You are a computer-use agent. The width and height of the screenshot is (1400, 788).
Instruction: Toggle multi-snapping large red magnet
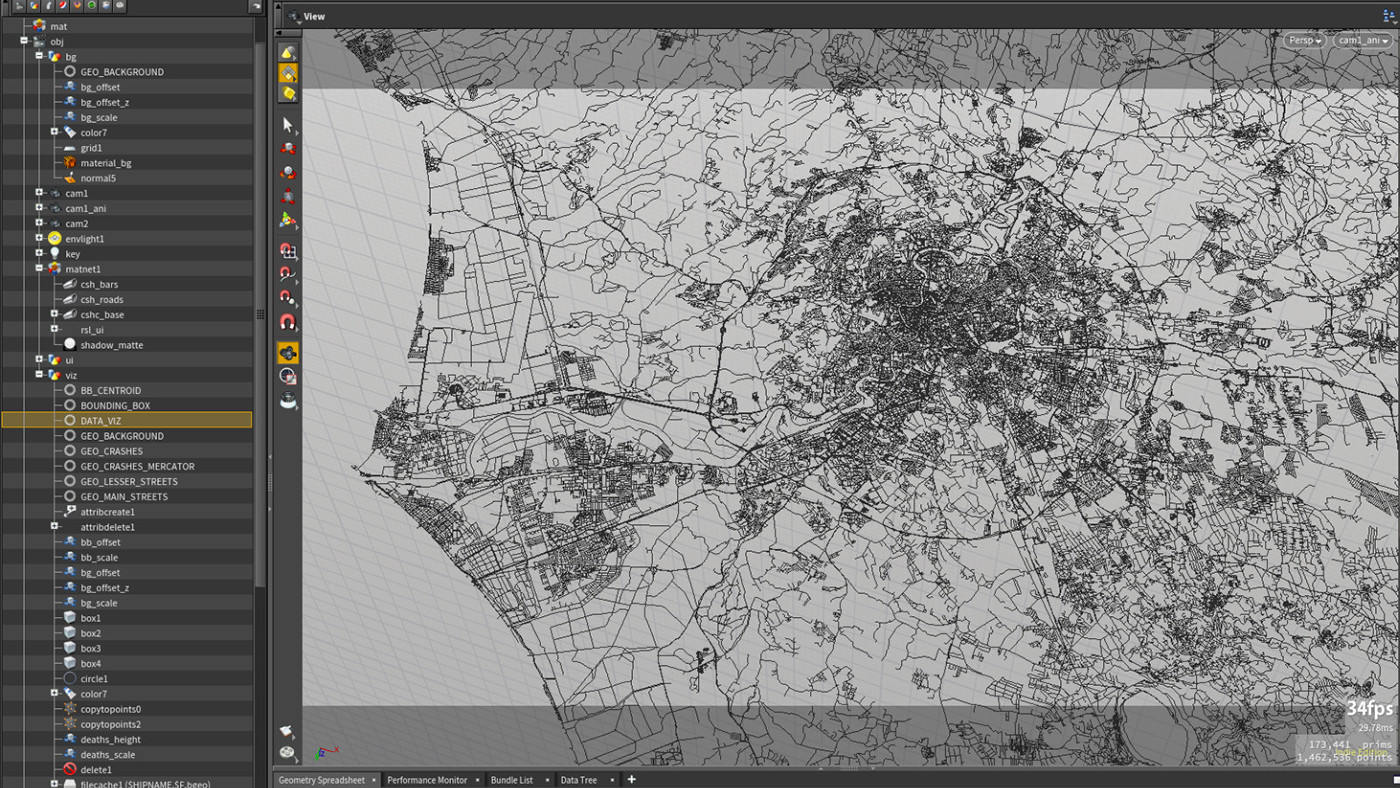click(x=288, y=322)
